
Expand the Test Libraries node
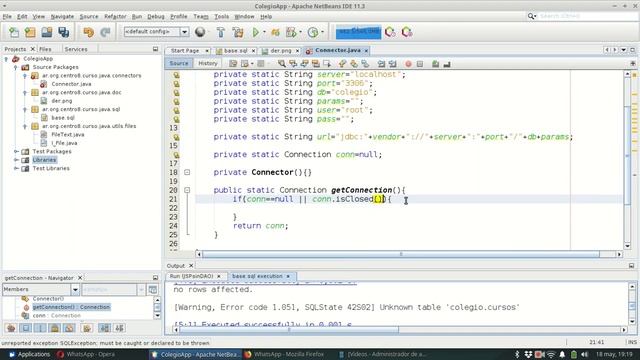16,168
